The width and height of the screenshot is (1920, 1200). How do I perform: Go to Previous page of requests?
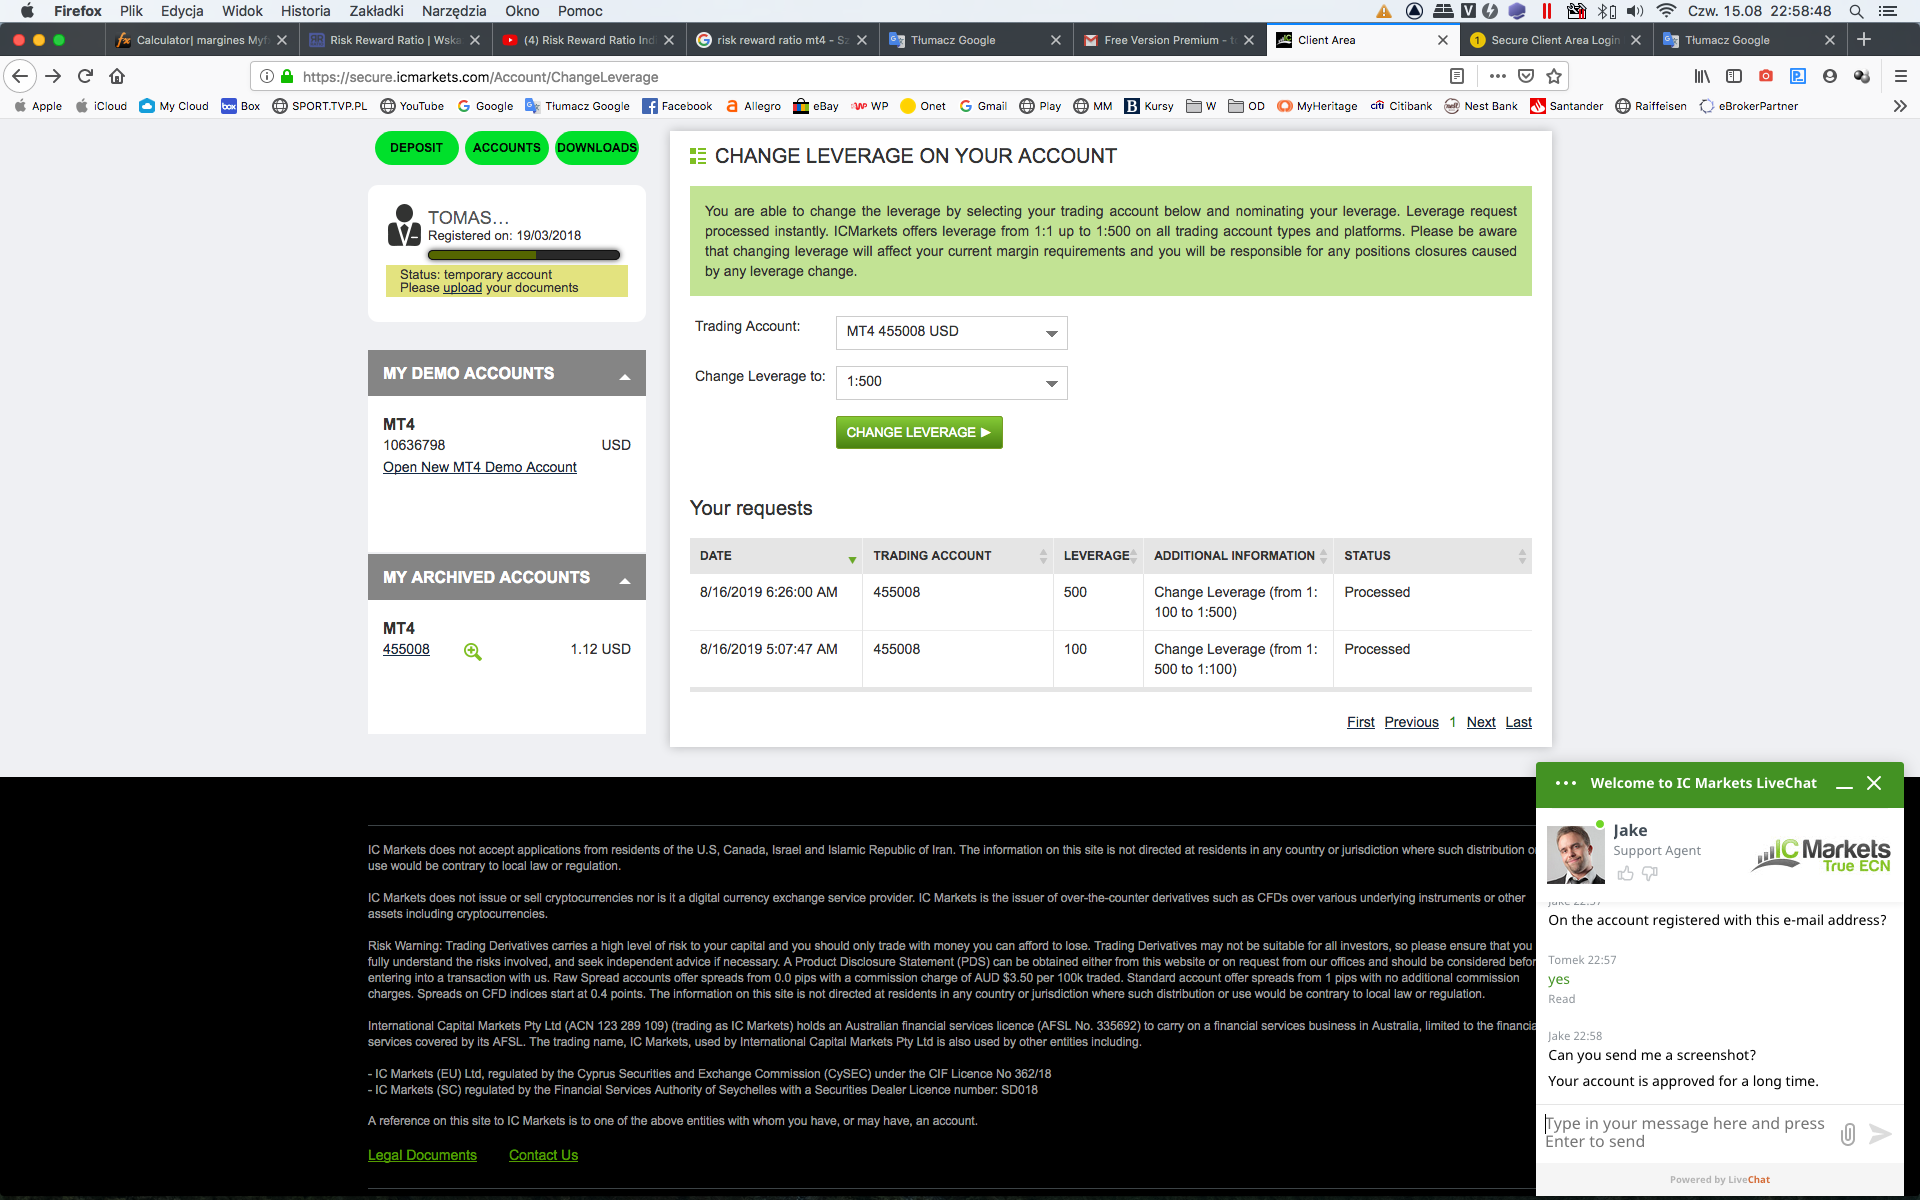(x=1411, y=722)
